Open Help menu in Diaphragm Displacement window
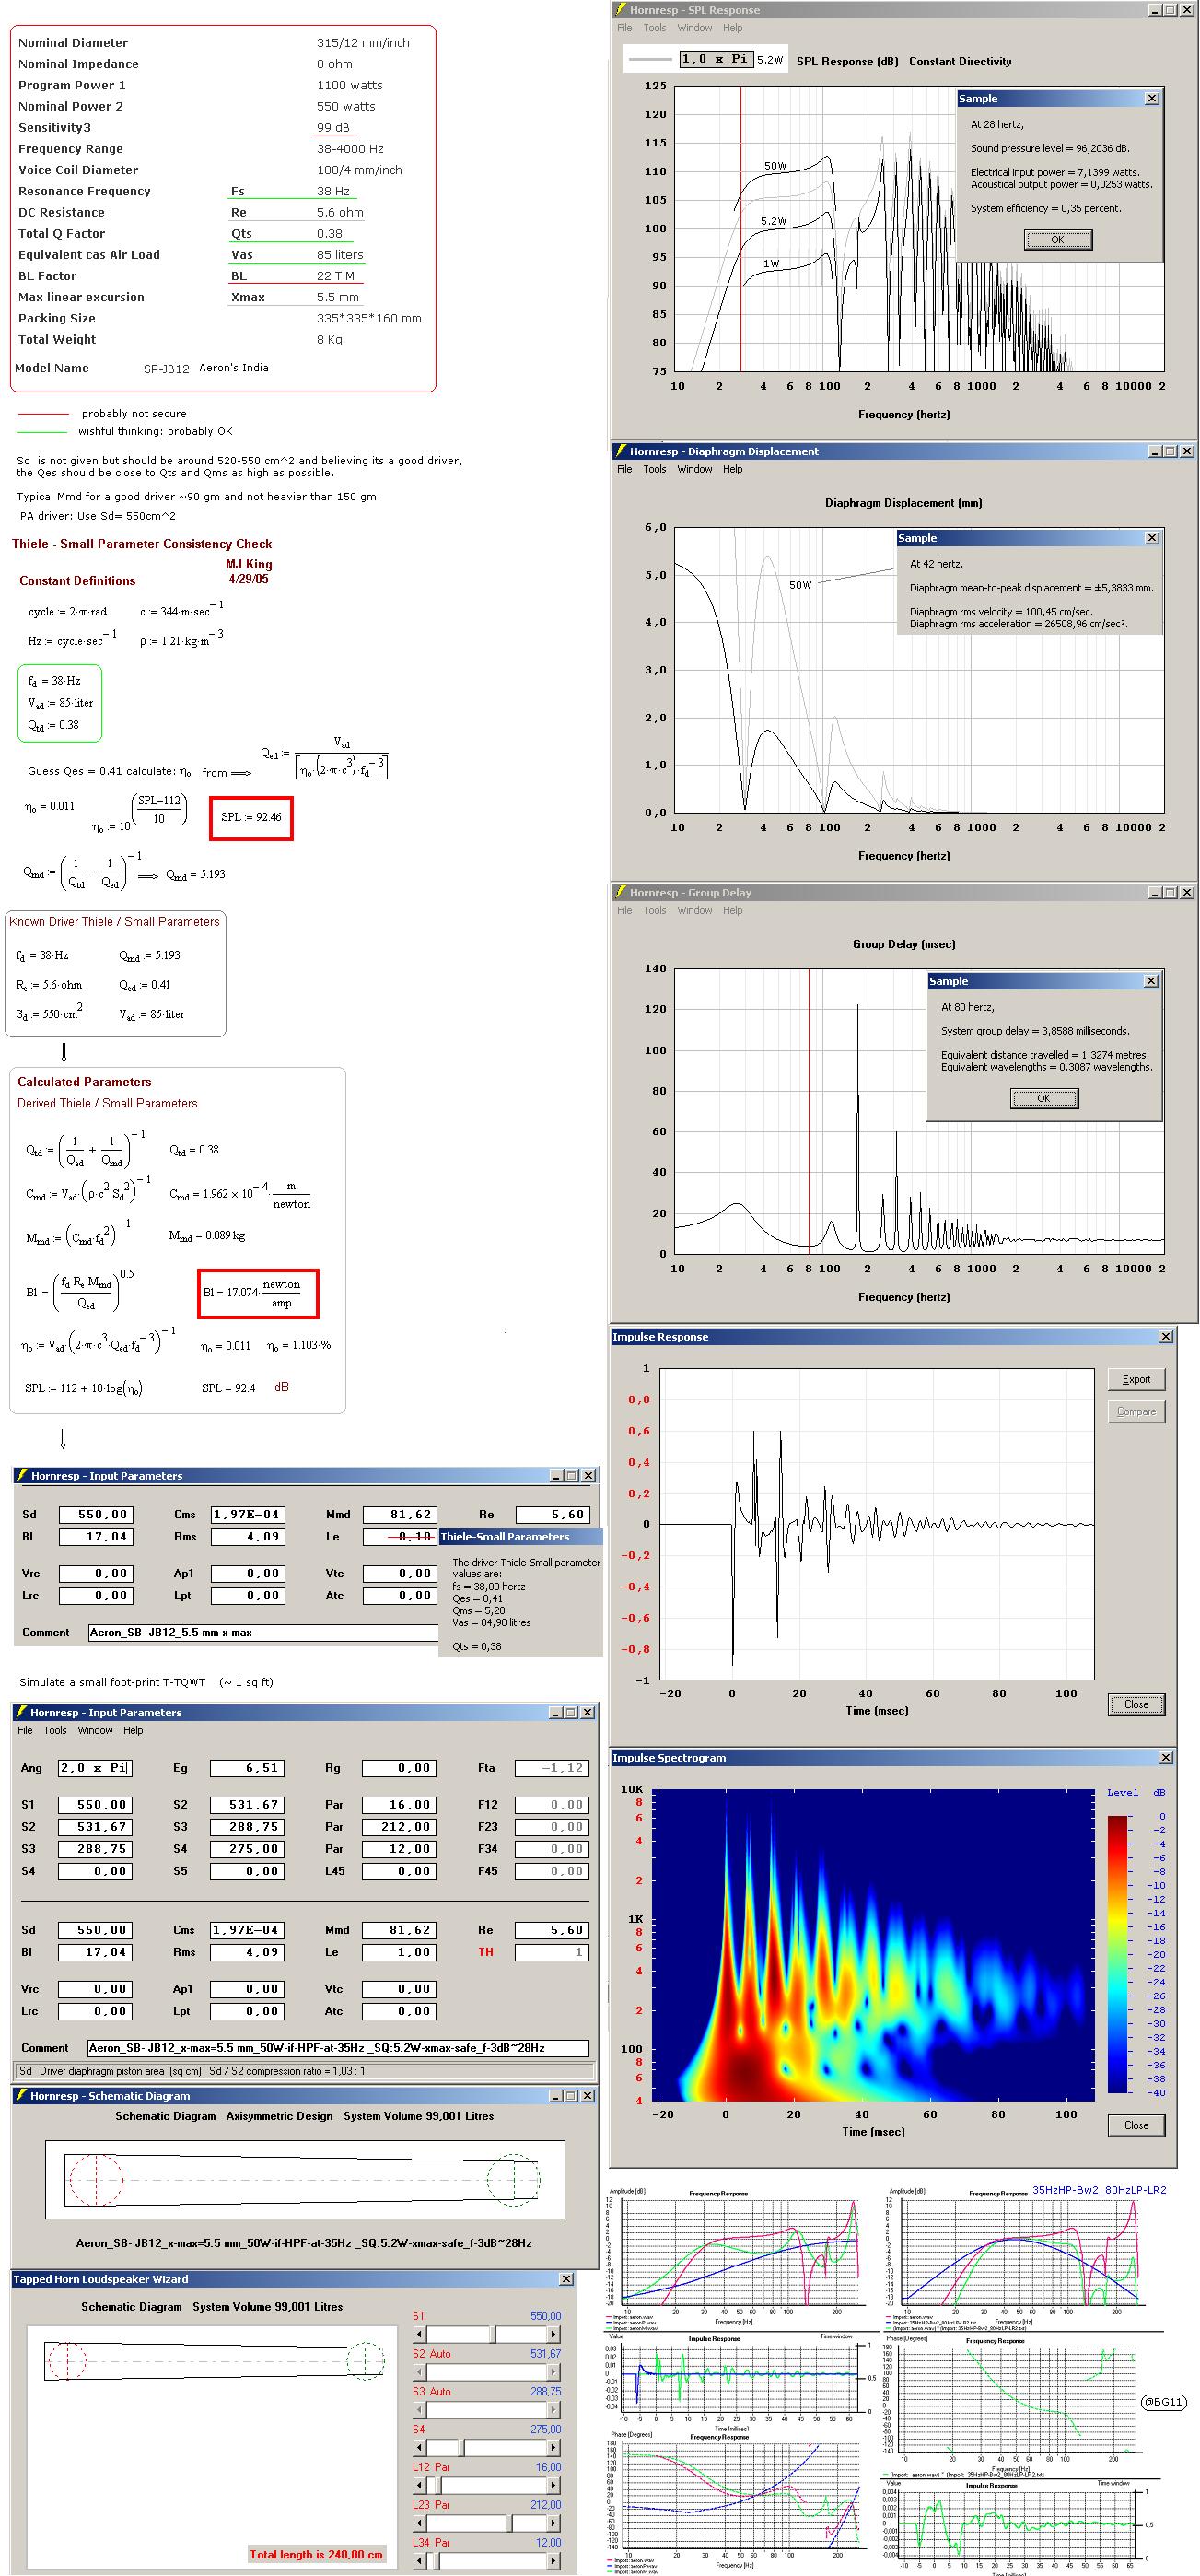The image size is (1200, 2576). tap(733, 469)
